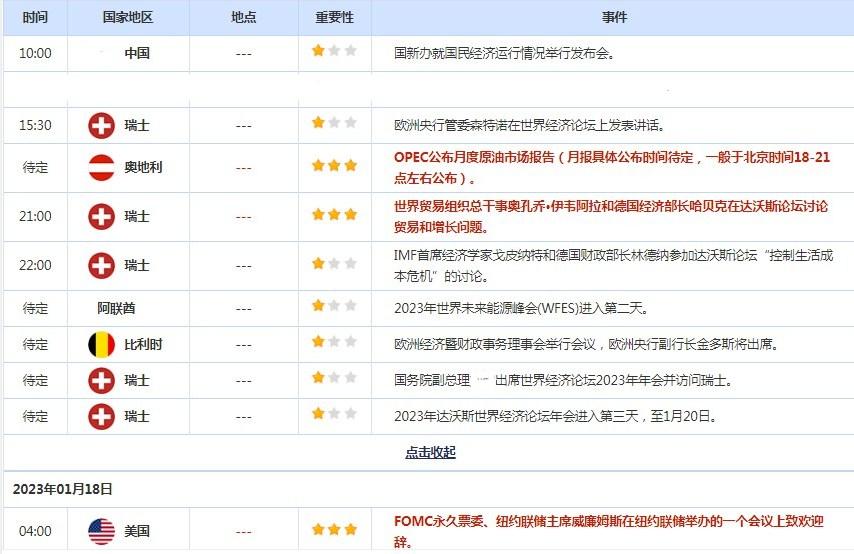The width and height of the screenshot is (854, 554).
Task: Click the star rating in the FOMC row
Action: click(334, 531)
